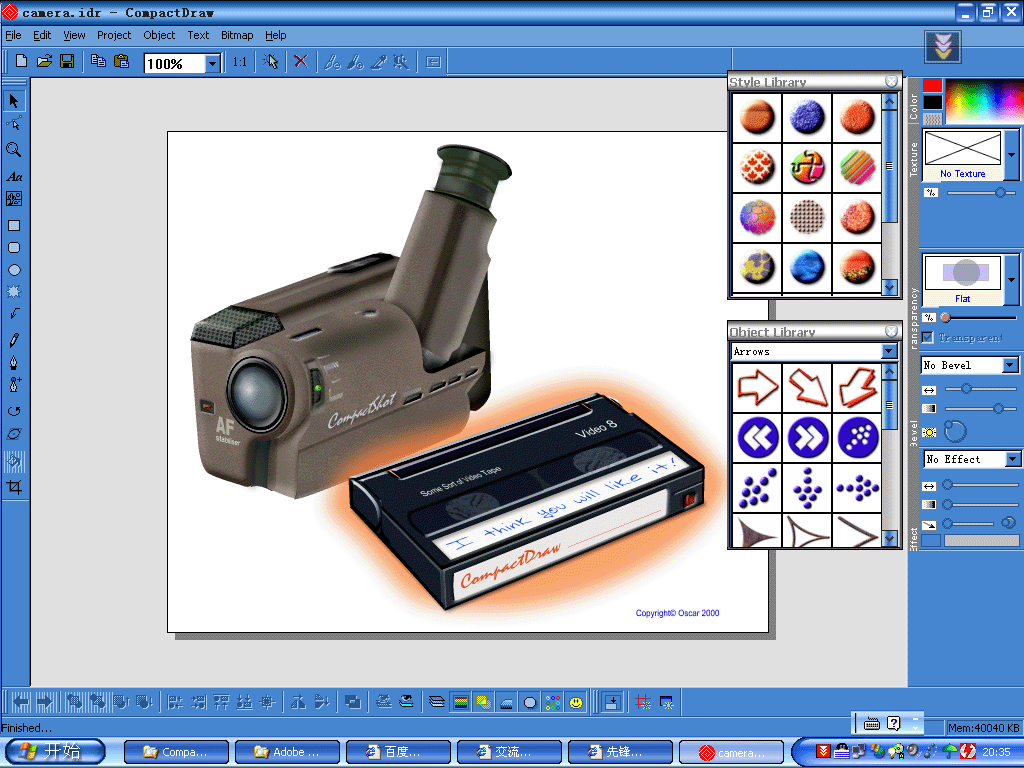Open the No Texture dropdown arrow
The image size is (1024, 768).
1011,155
